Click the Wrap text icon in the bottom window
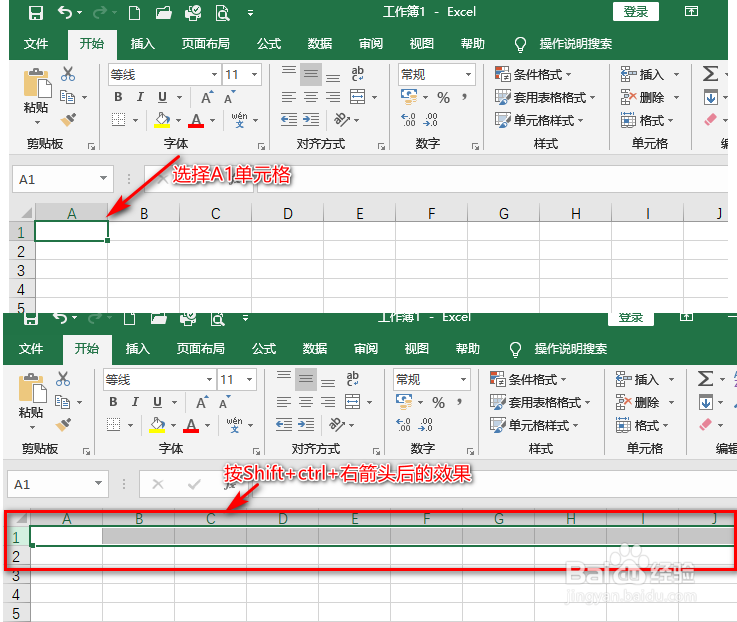Screen dimensions: 737x622 point(352,379)
